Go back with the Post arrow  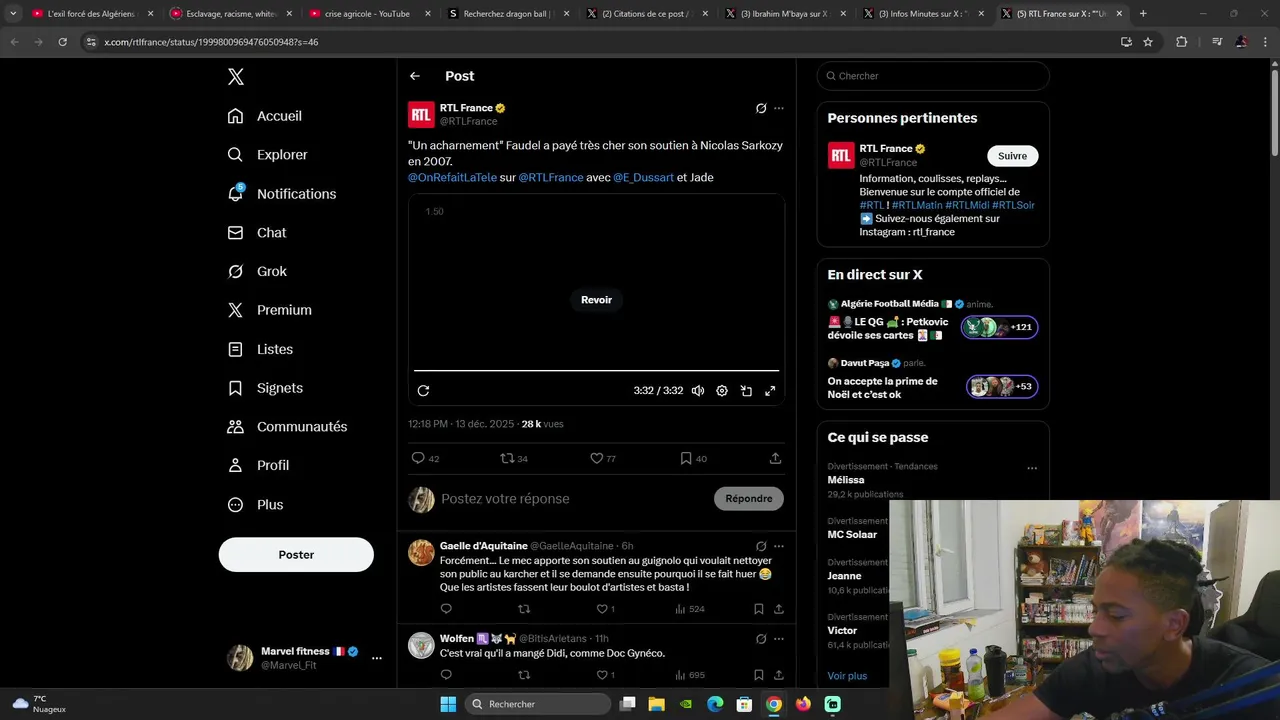415,76
